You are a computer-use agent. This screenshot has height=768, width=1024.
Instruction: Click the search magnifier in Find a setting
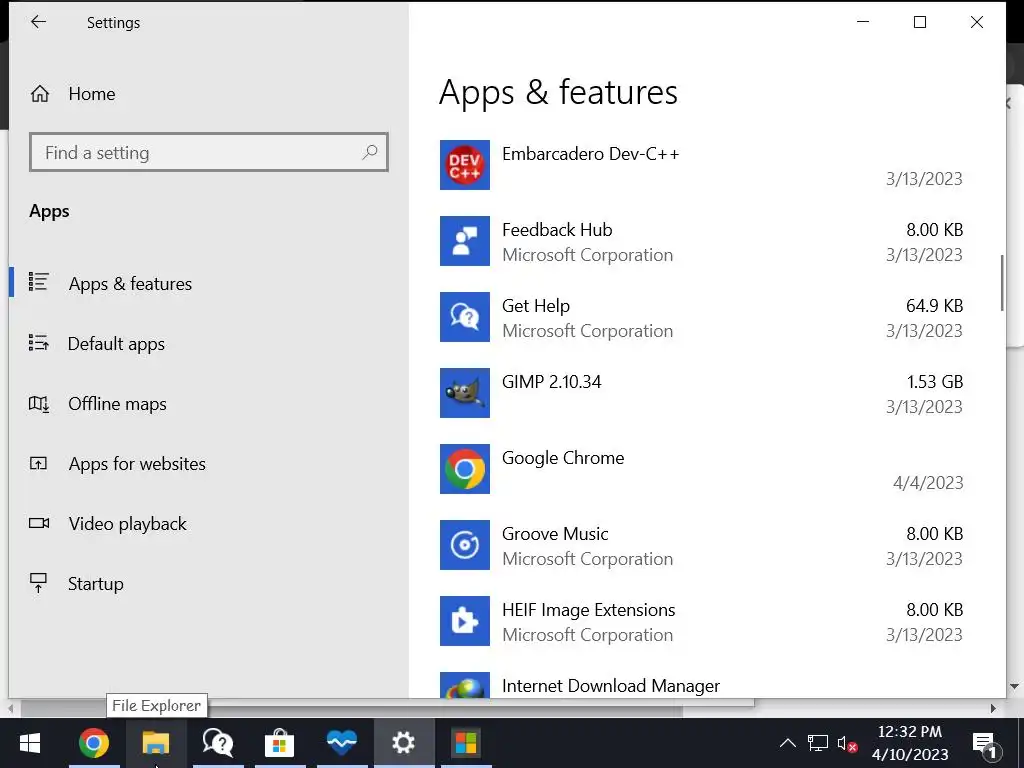370,152
